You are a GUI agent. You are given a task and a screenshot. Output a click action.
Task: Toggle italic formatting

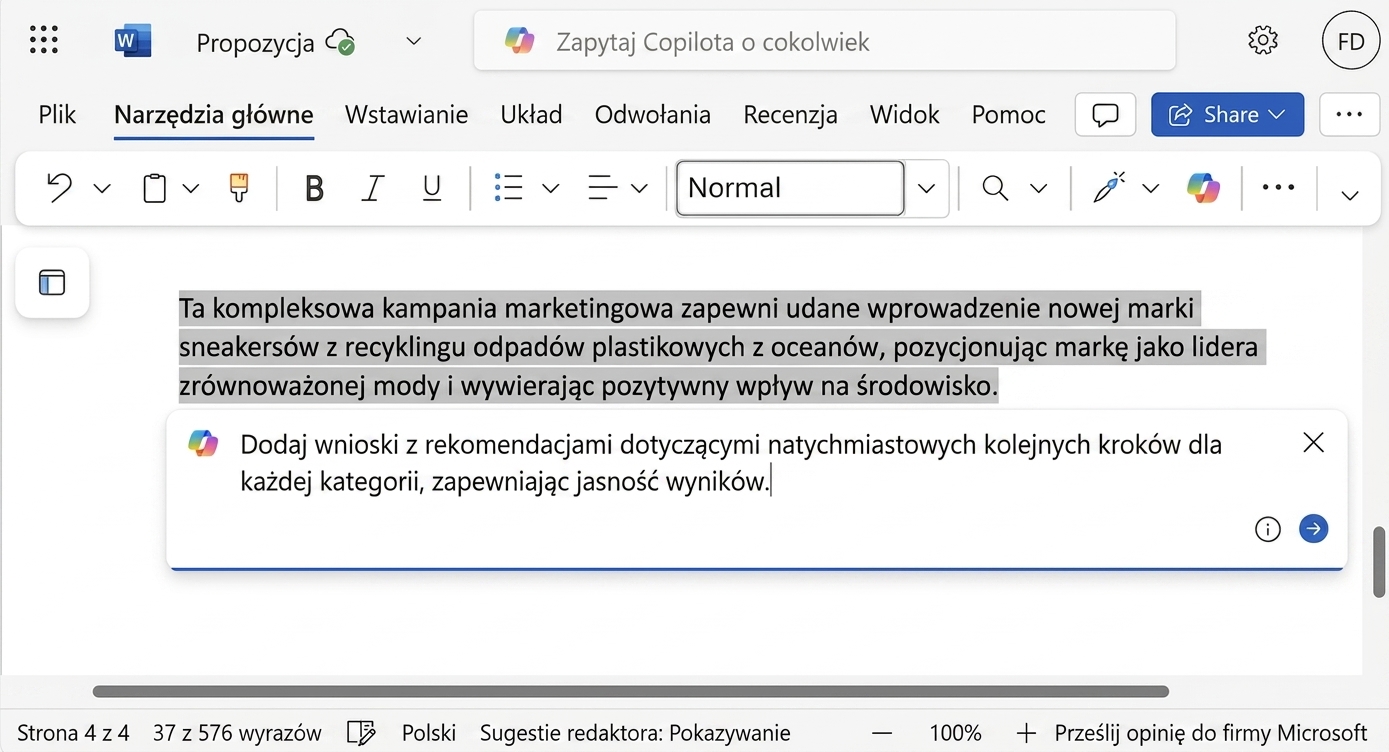pos(373,187)
